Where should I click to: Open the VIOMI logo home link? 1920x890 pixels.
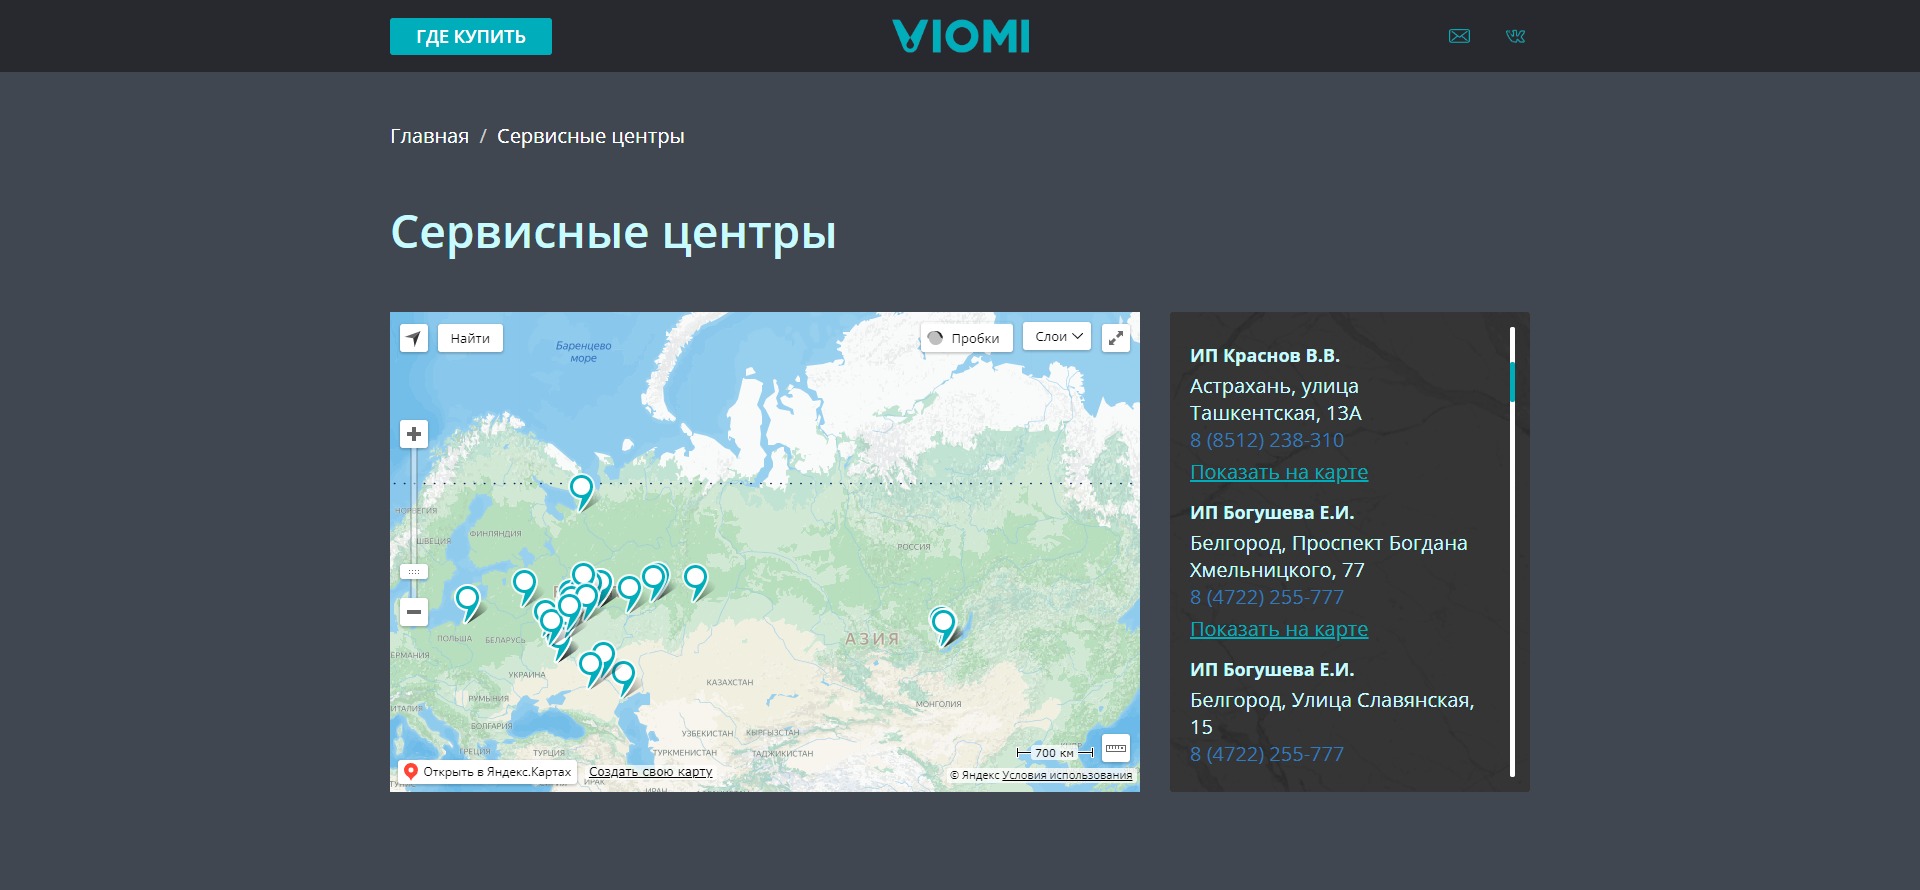click(961, 36)
